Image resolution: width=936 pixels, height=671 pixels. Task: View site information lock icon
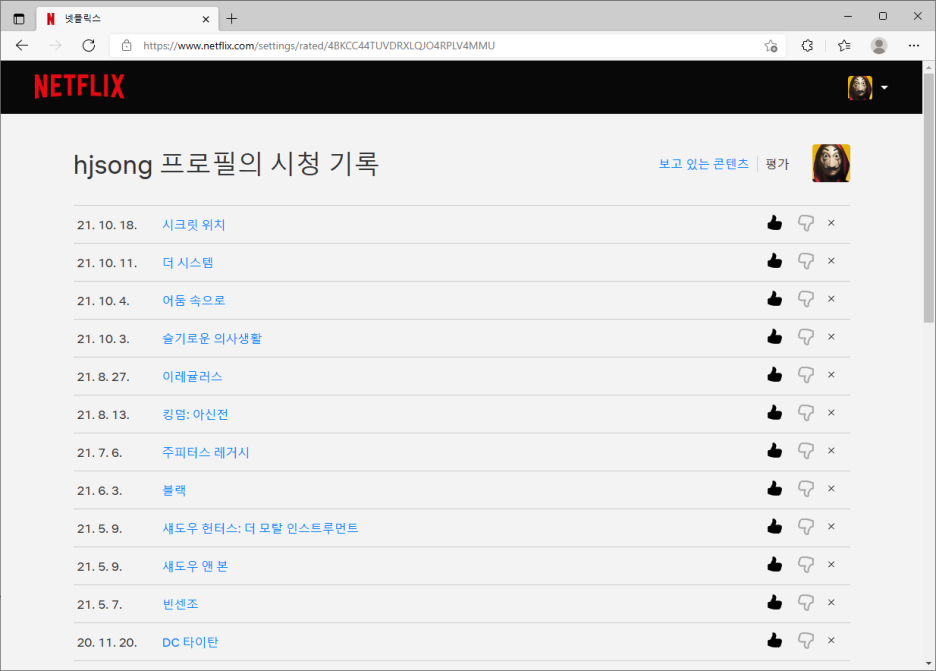pyautogui.click(x=127, y=45)
